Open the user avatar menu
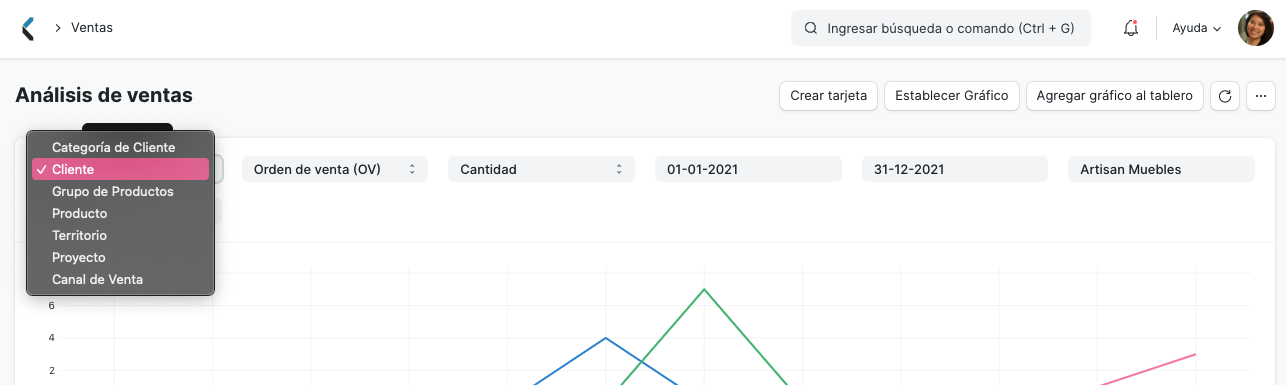 (x=1256, y=28)
